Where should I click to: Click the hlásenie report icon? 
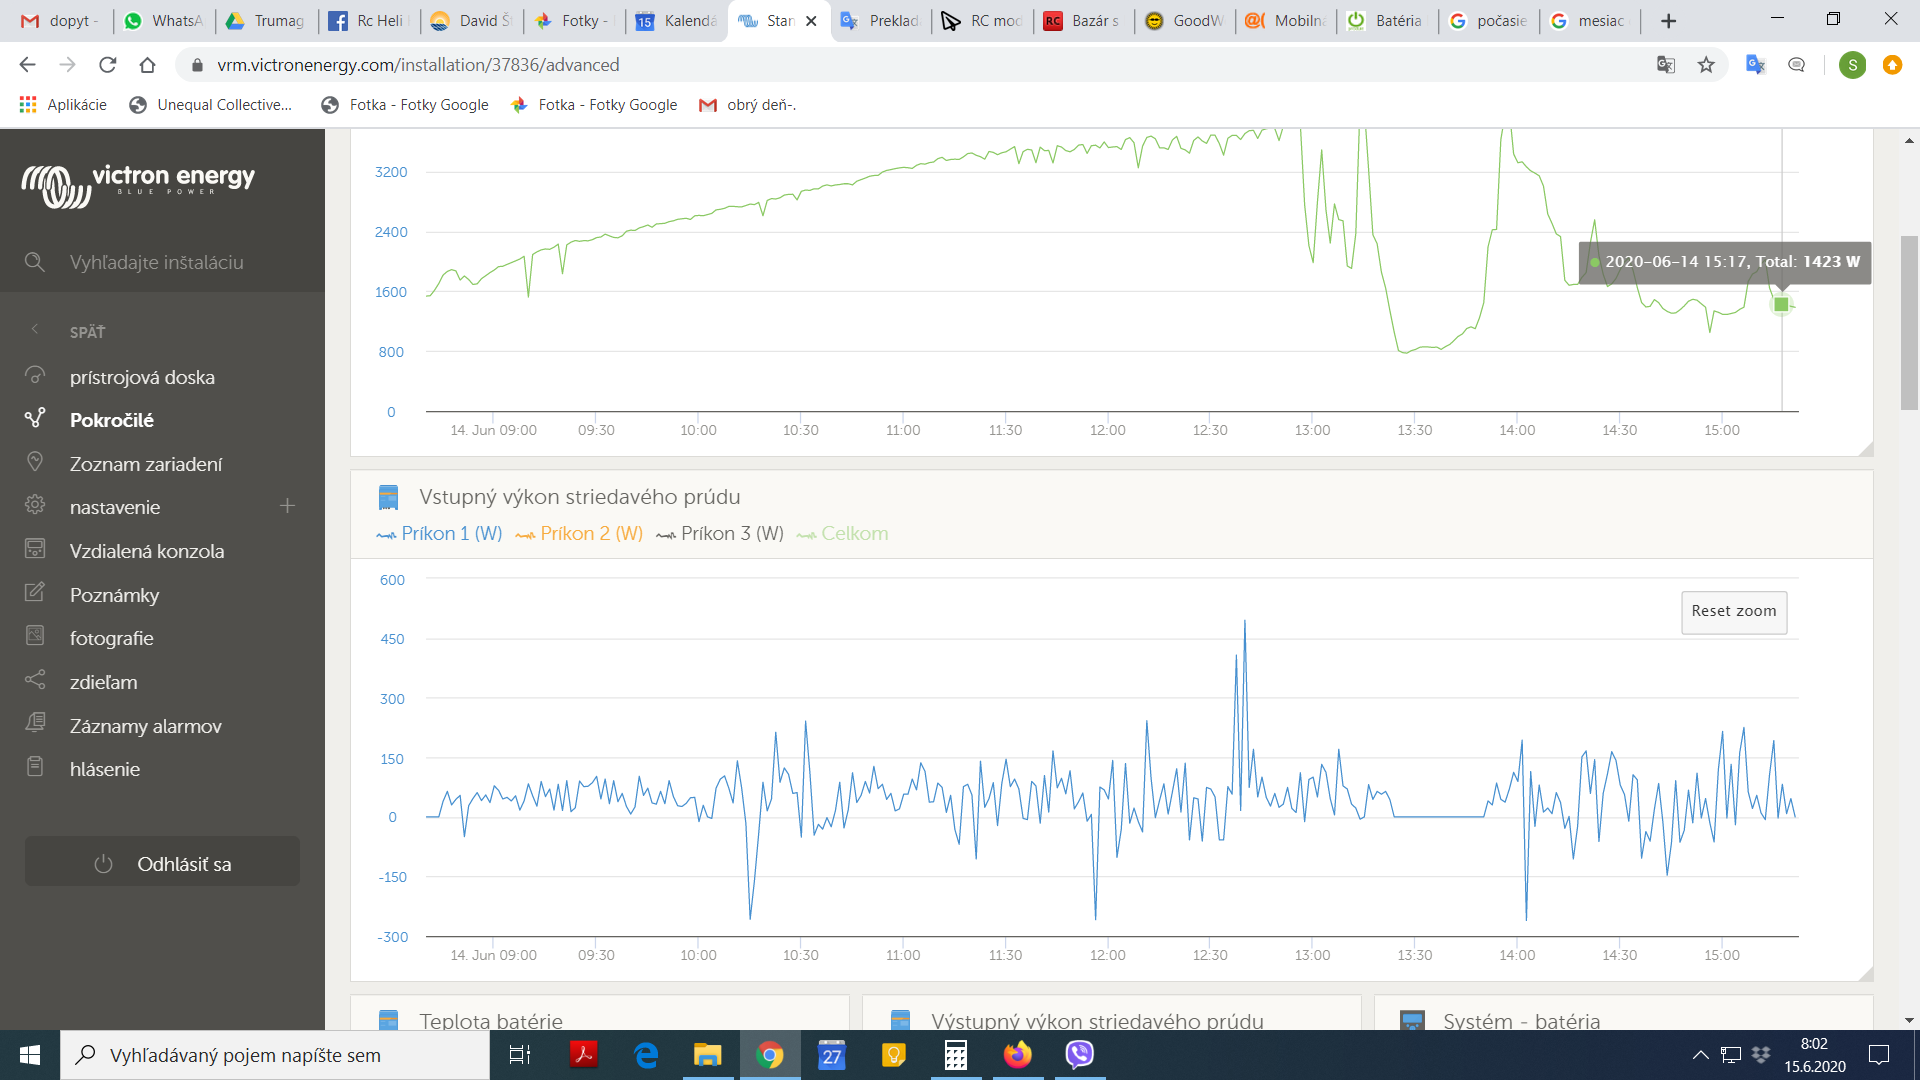click(35, 767)
